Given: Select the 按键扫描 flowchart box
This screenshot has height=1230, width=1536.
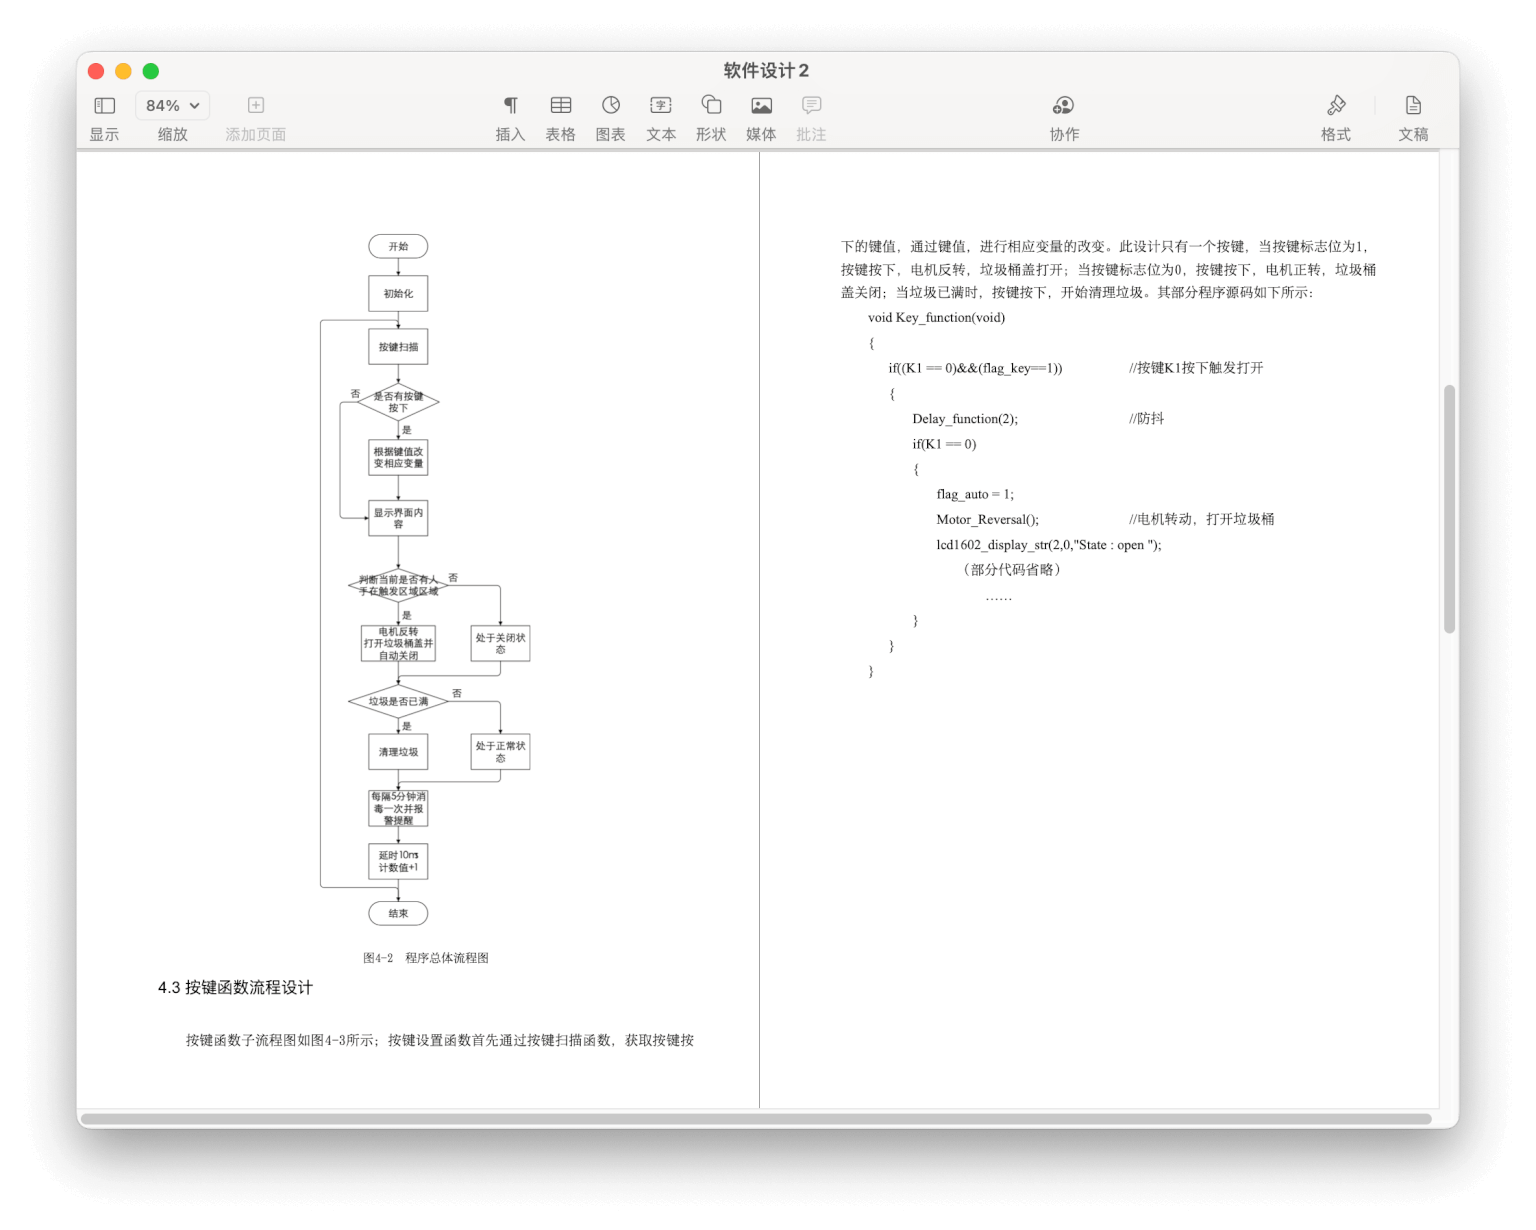Looking at the screenshot, I should click(398, 346).
